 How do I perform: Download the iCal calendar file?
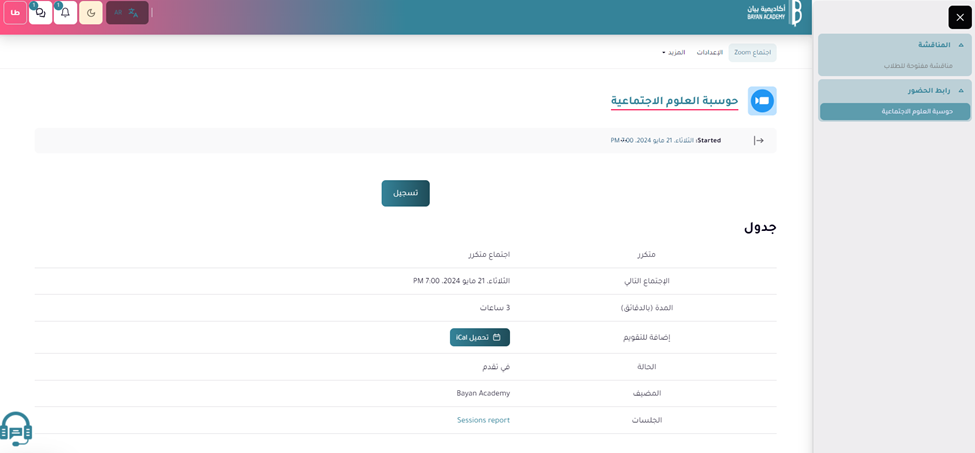[x=479, y=338]
